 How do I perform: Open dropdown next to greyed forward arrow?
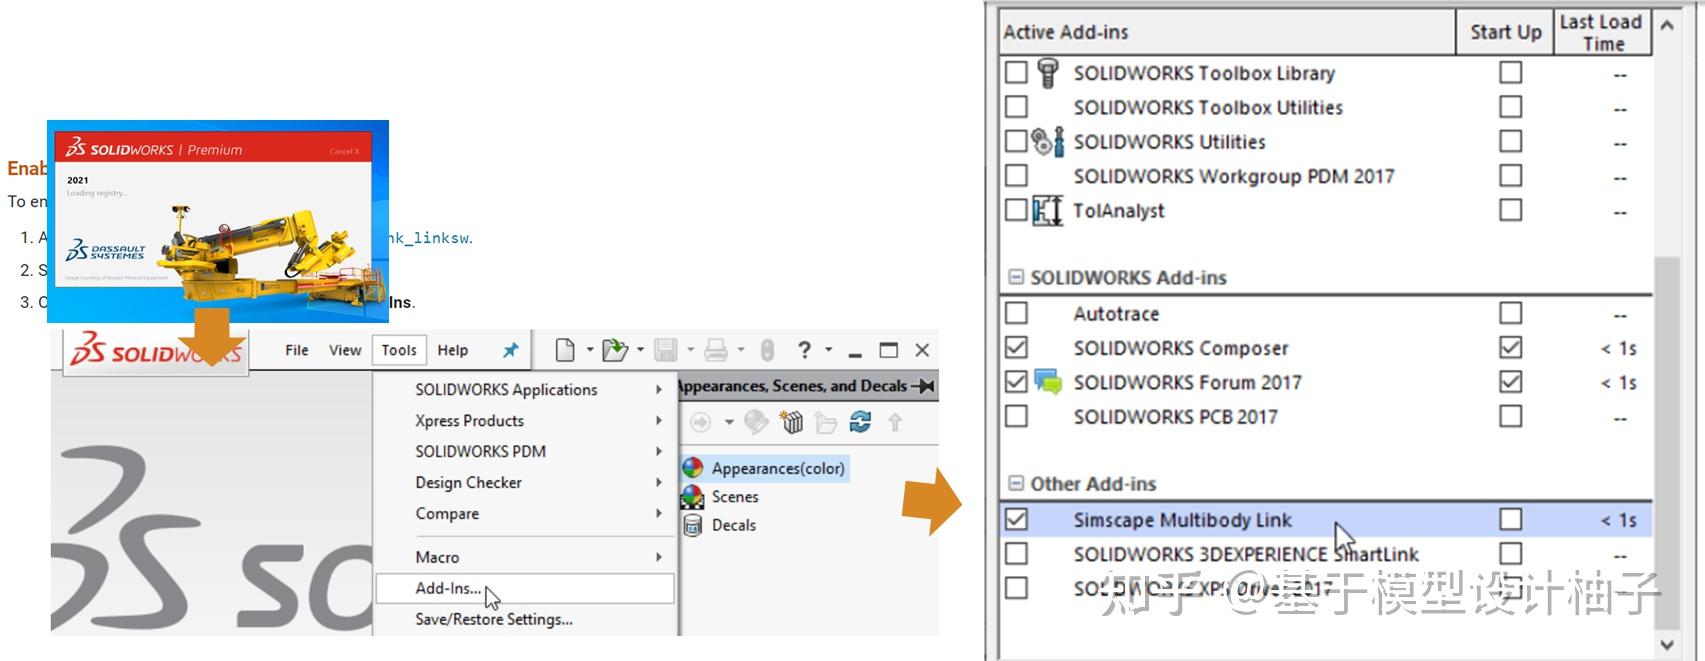pyautogui.click(x=729, y=422)
